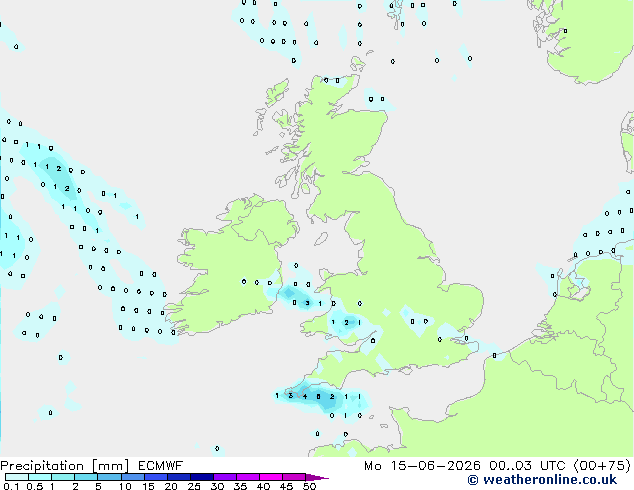
Task: Click the 10–15 mm legend swatch
Action: pyautogui.click(x=132, y=477)
